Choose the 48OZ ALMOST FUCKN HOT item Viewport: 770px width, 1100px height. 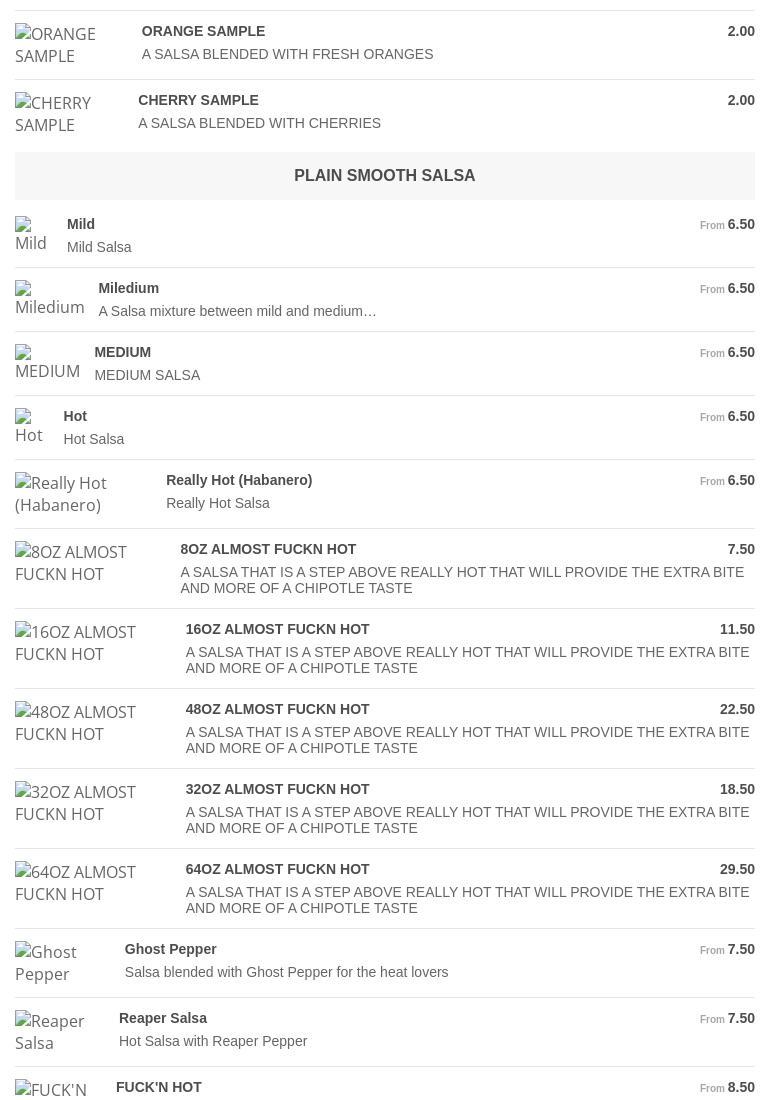point(277,709)
